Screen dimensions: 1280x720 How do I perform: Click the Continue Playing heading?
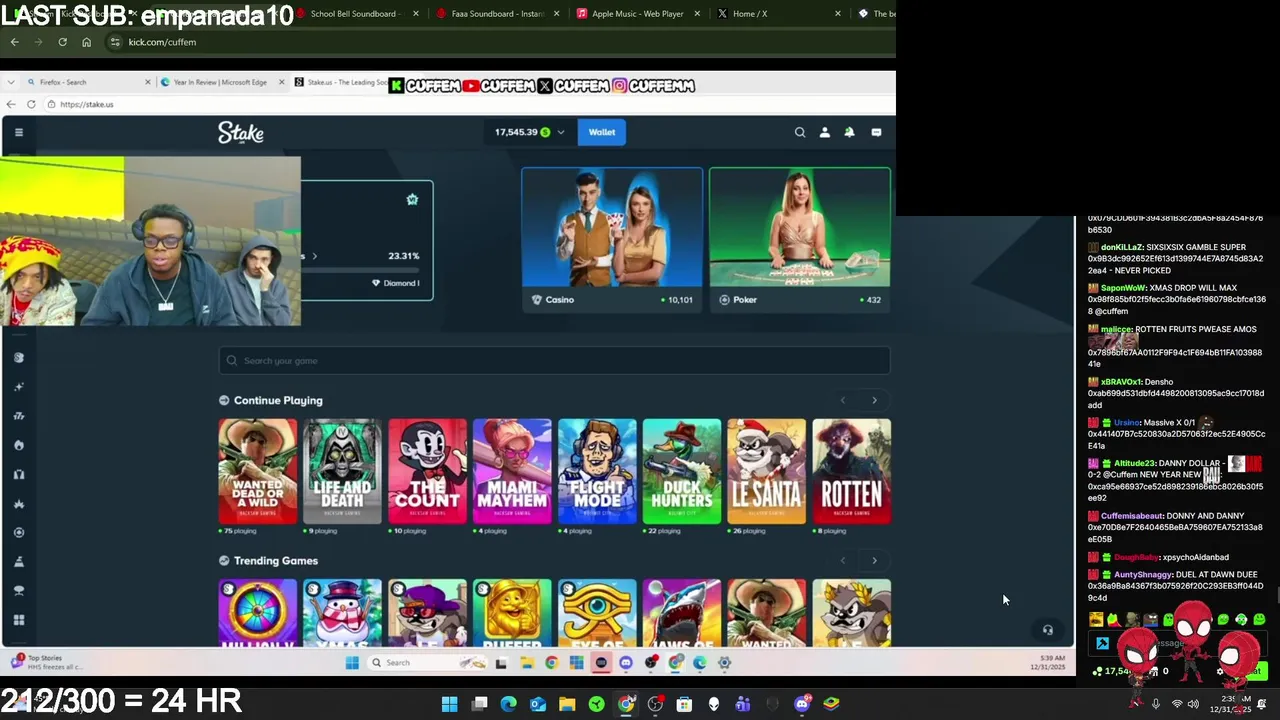277,400
